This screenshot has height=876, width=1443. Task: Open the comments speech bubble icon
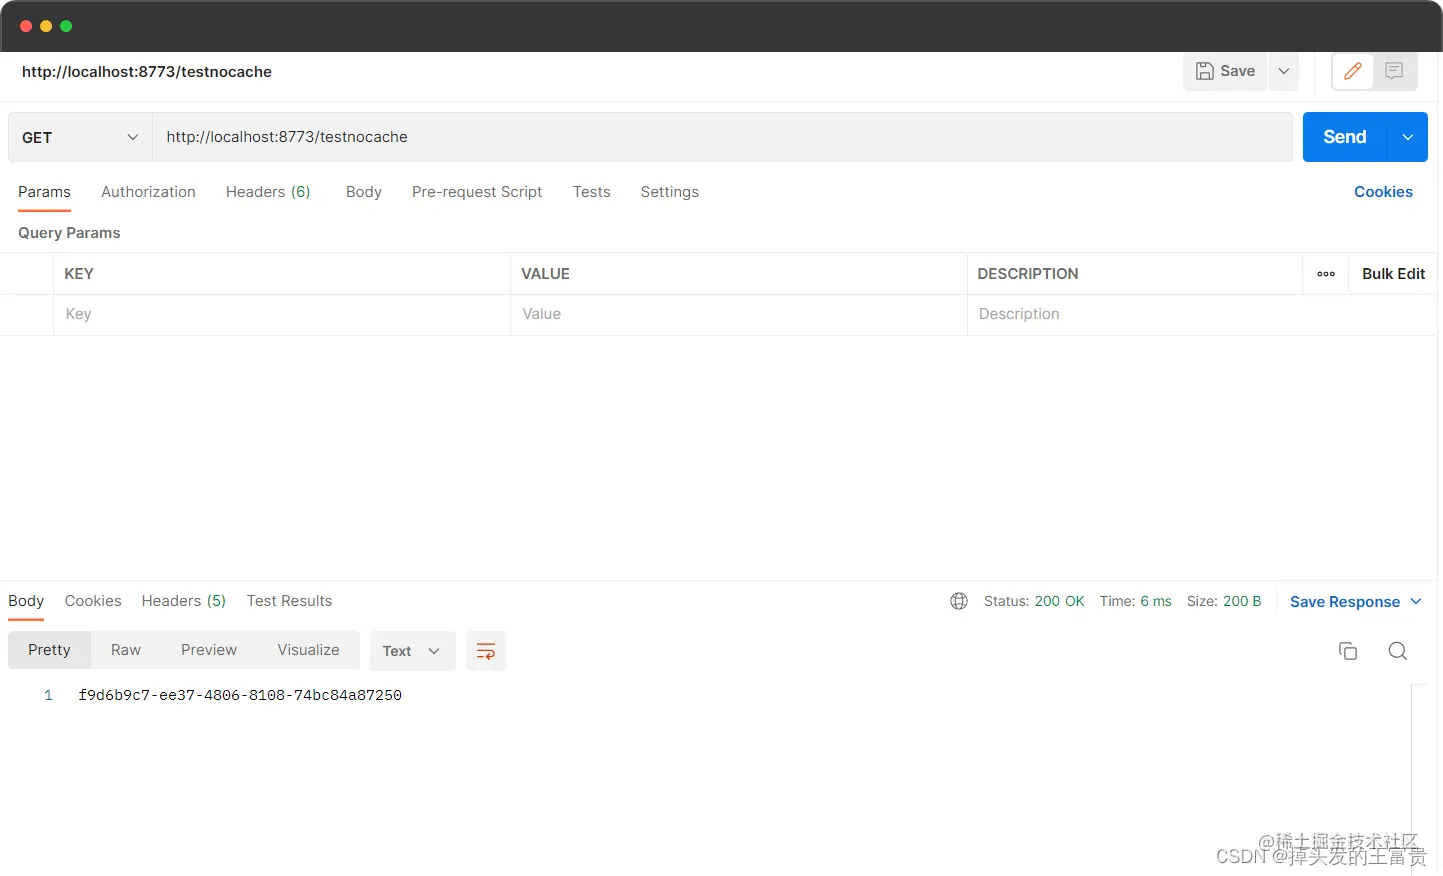coord(1394,71)
